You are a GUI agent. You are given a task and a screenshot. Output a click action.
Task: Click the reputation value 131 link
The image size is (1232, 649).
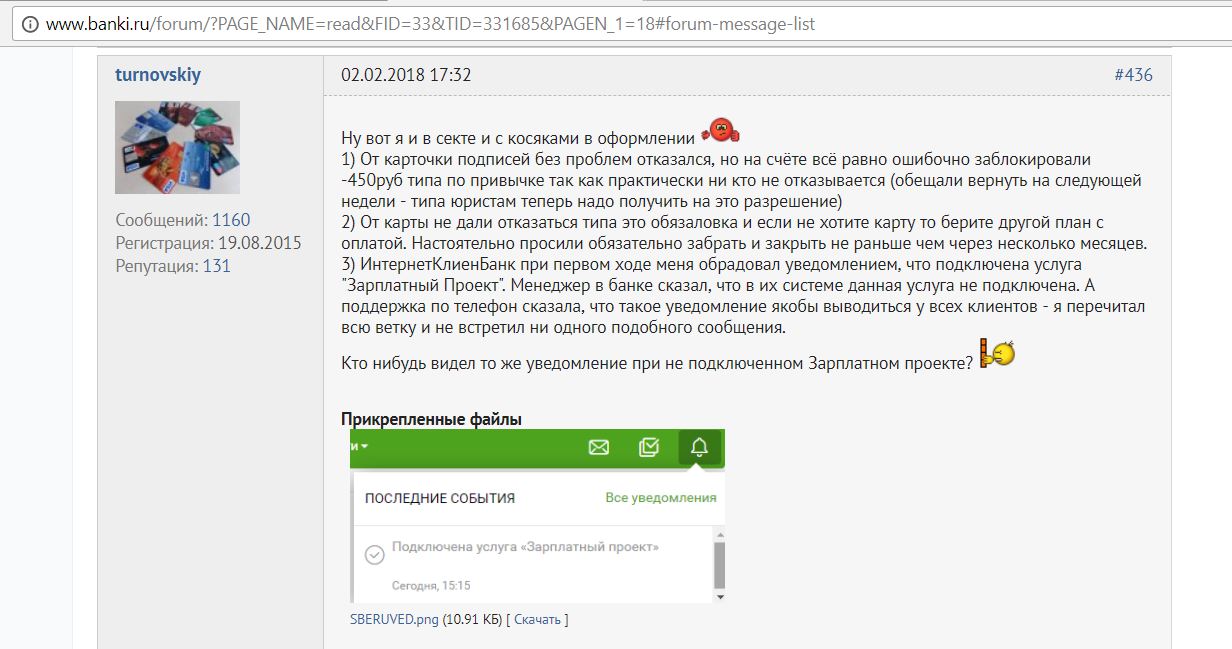[x=217, y=266]
